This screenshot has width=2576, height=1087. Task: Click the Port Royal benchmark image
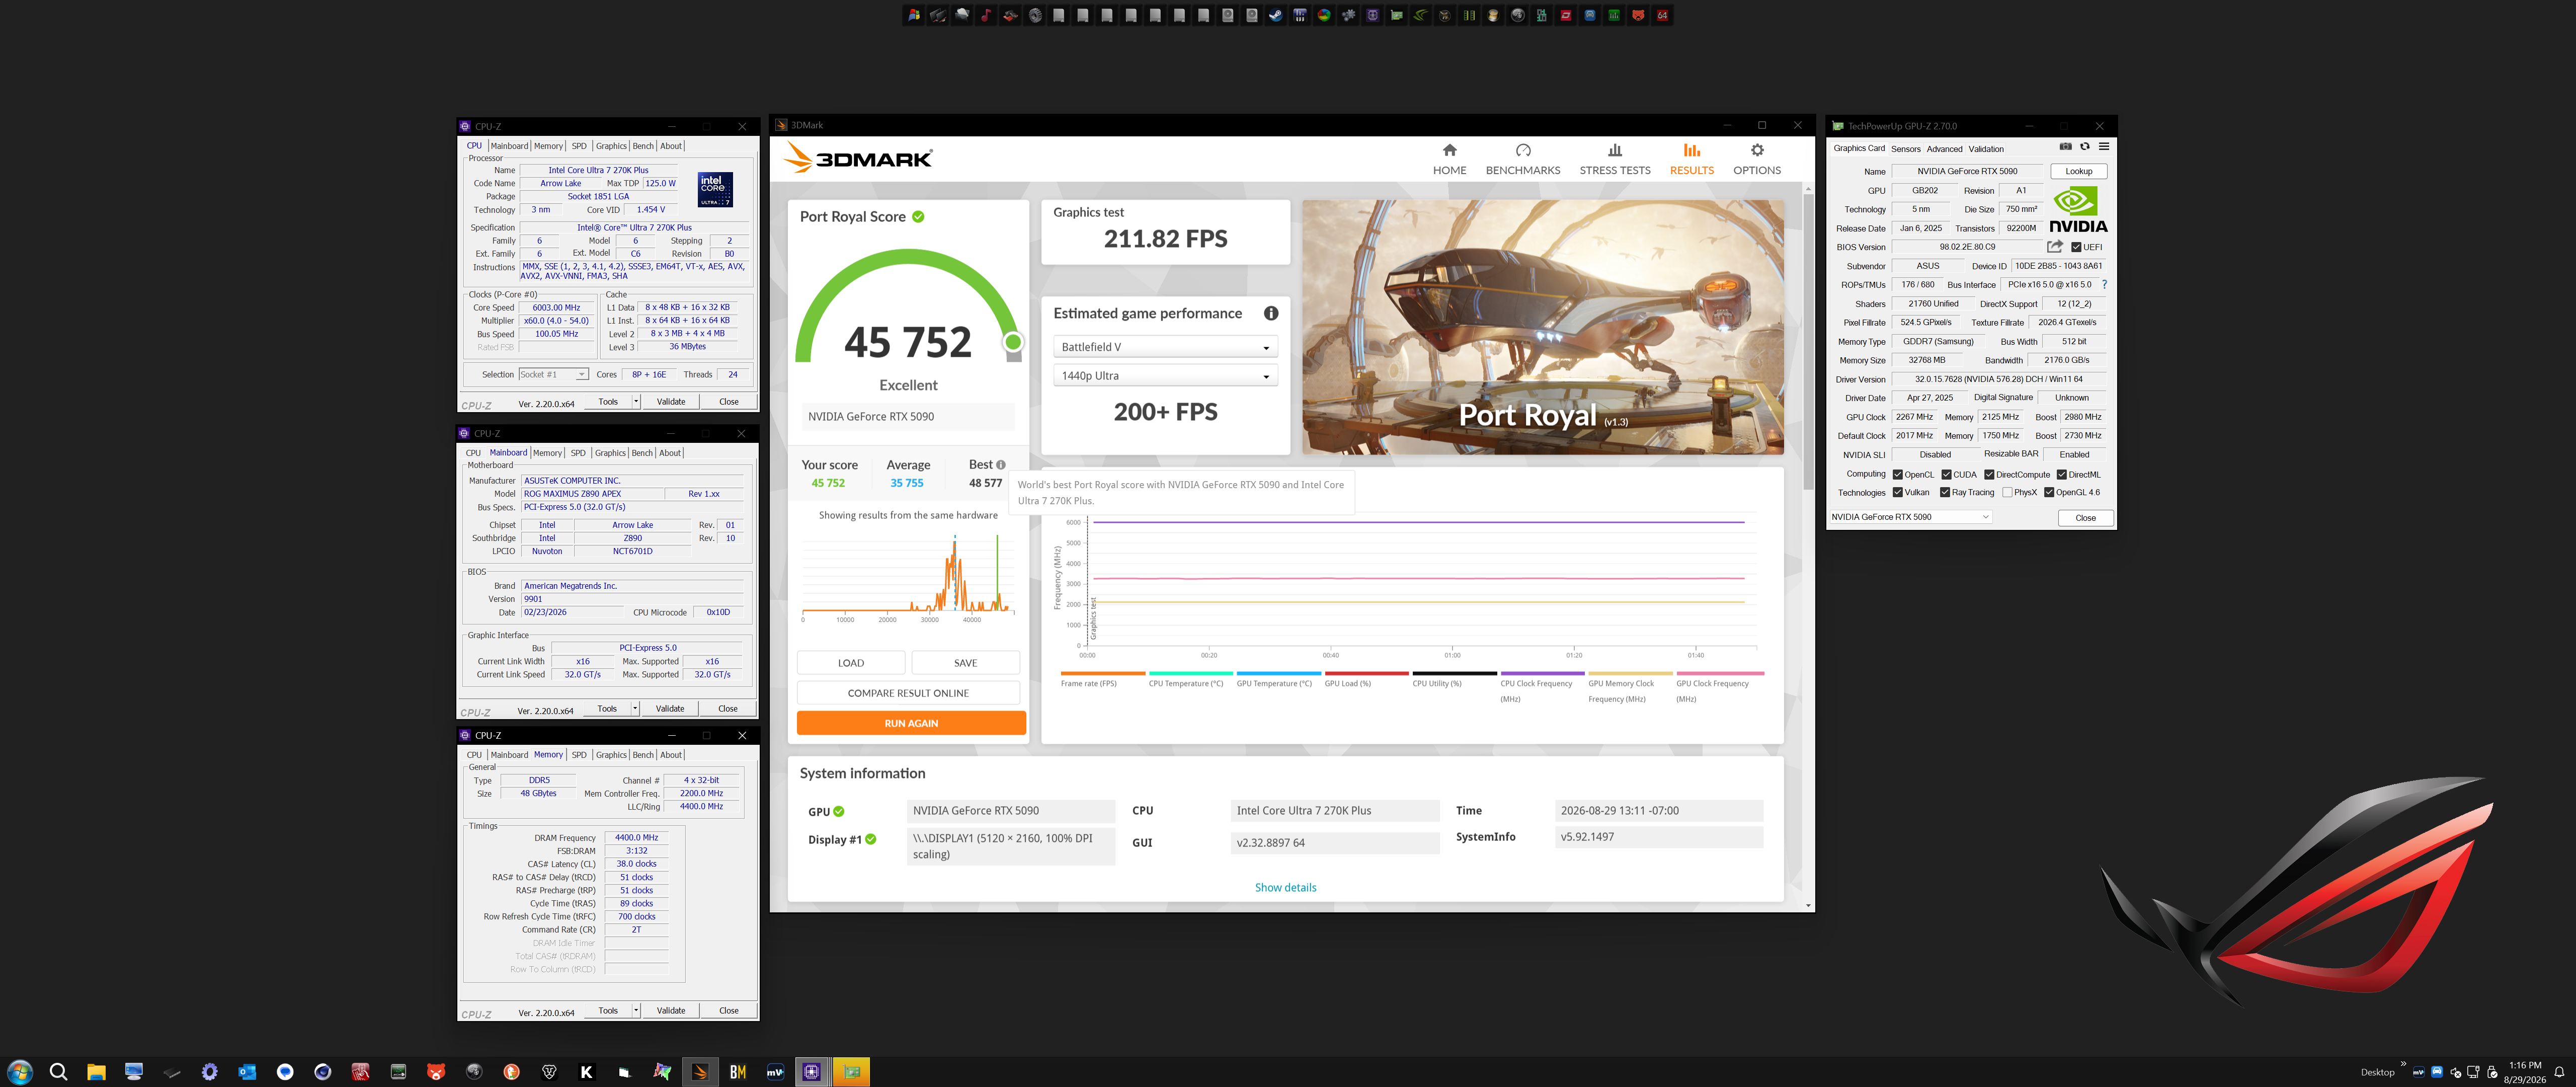point(1542,327)
